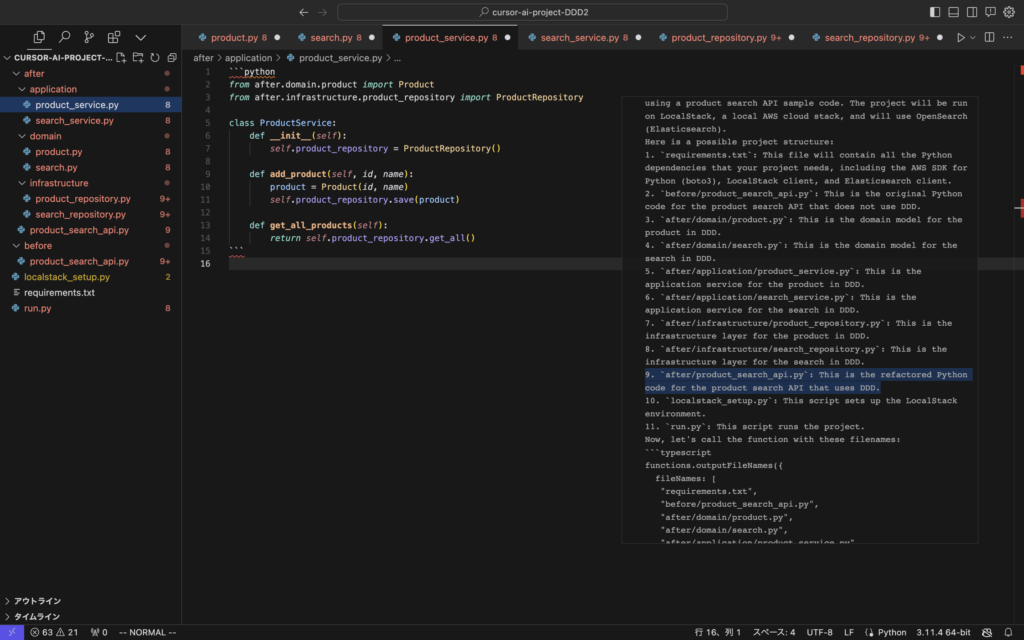Image resolution: width=1024 pixels, height=640 pixels.
Task: Go forward with the right arrow
Action: coord(322,12)
